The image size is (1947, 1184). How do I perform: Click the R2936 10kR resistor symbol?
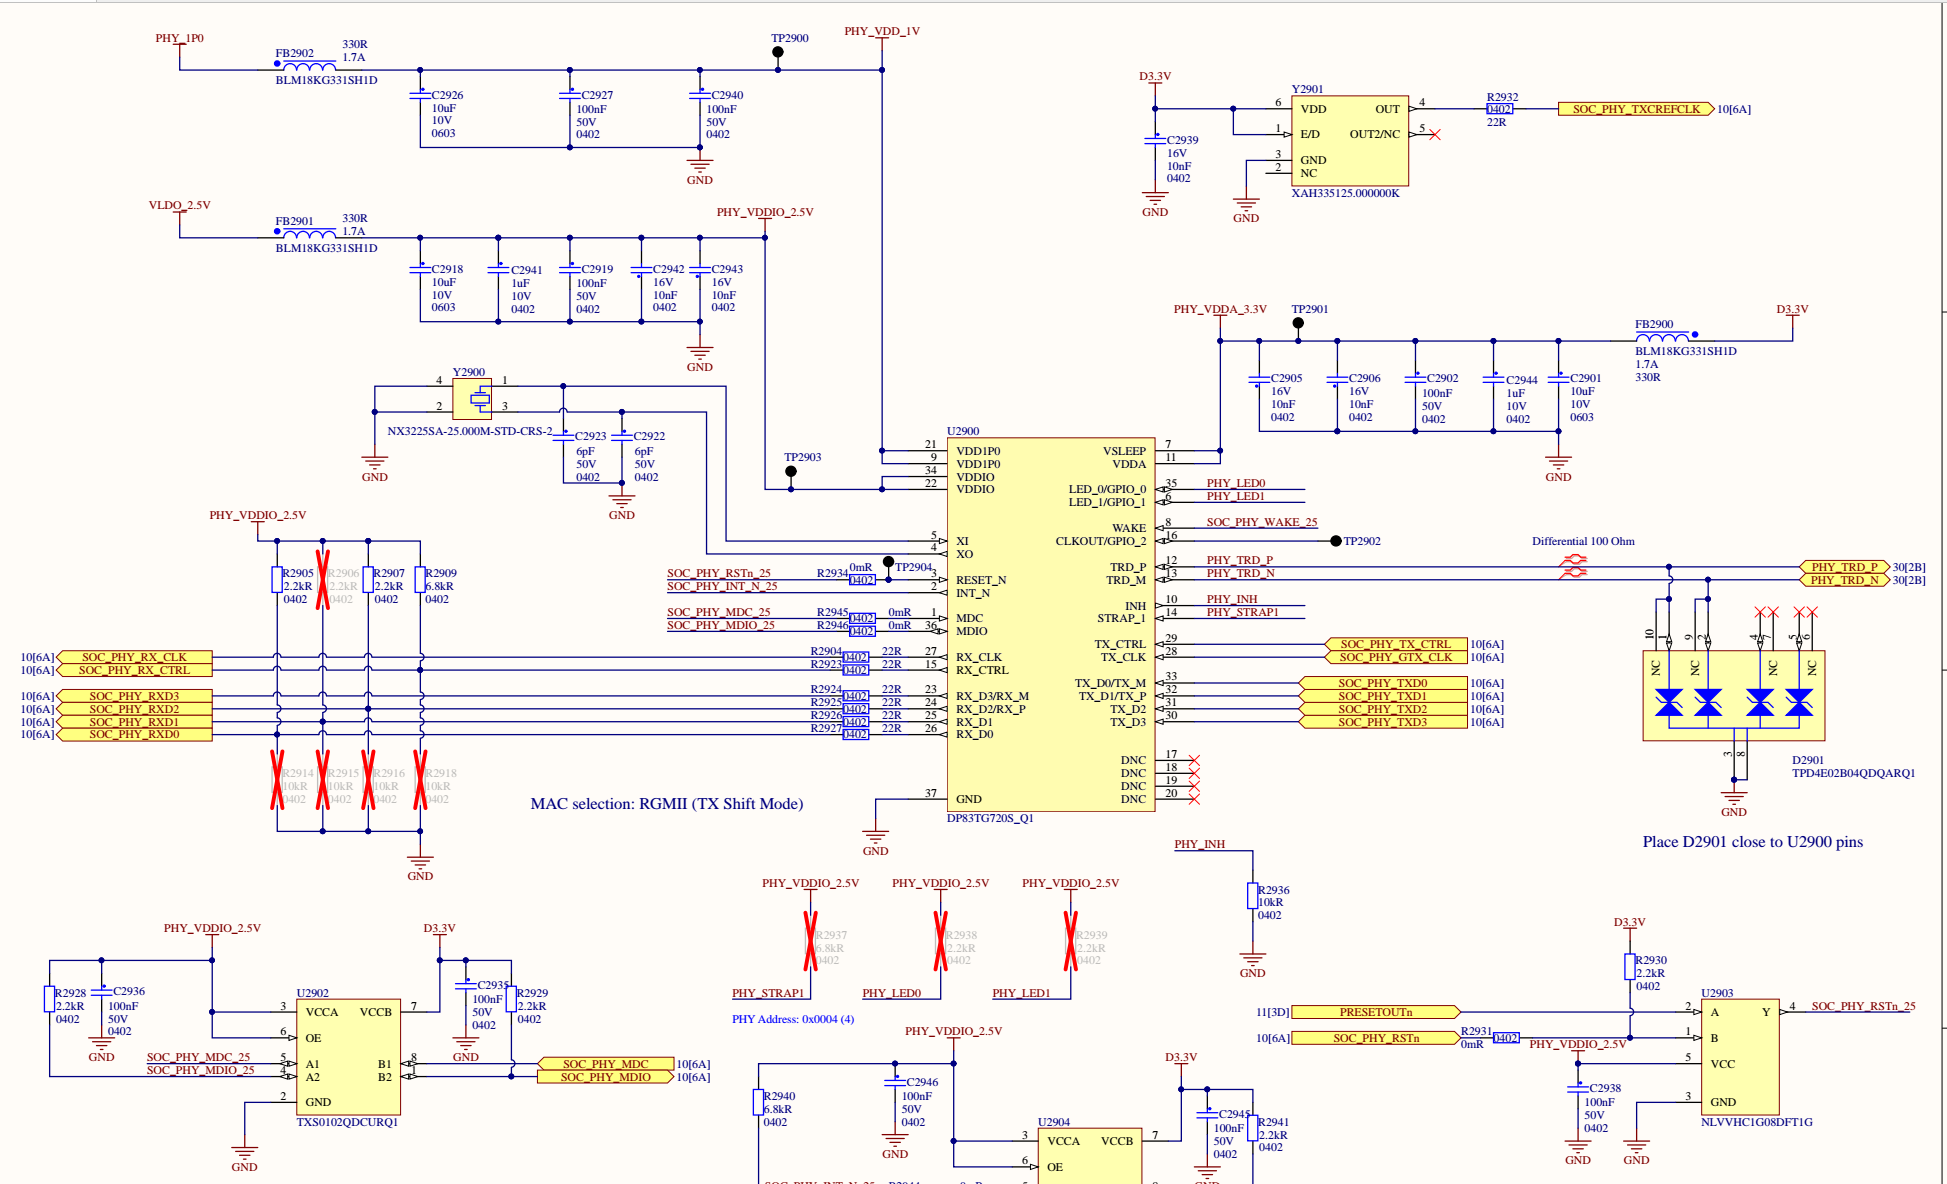pos(1252,895)
